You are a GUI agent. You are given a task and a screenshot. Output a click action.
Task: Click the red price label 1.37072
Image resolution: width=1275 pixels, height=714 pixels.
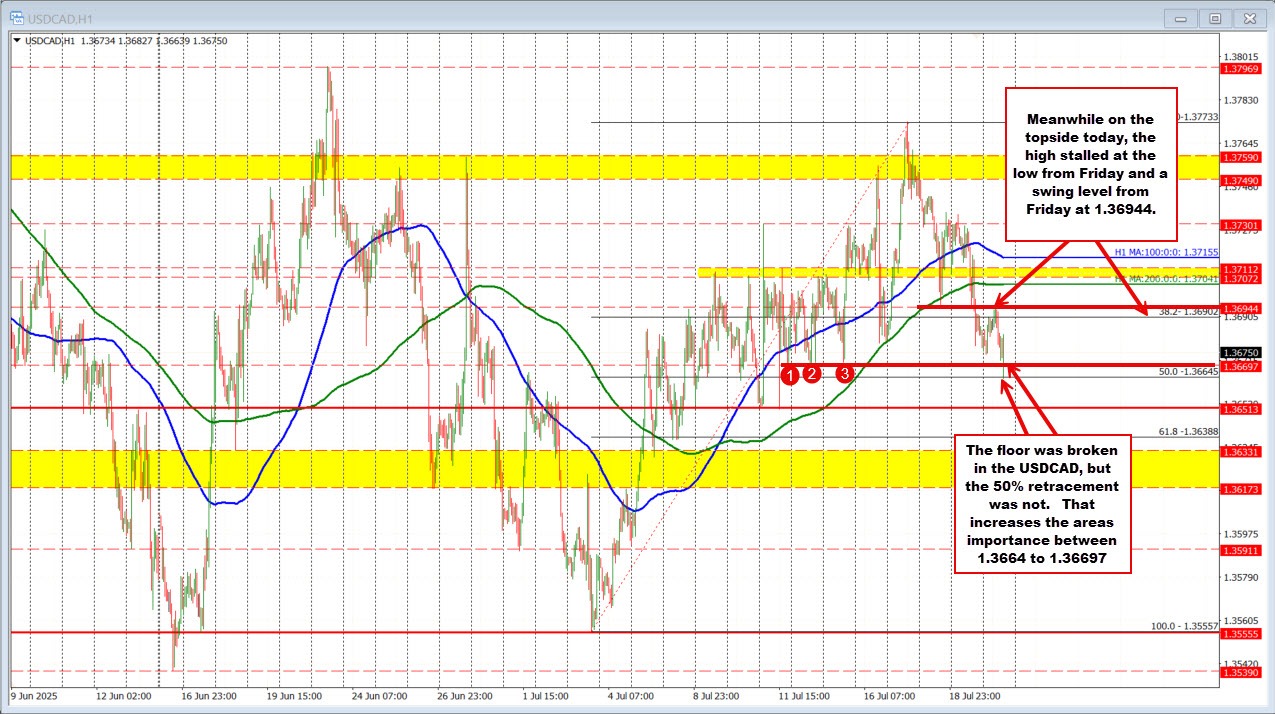coord(1240,279)
